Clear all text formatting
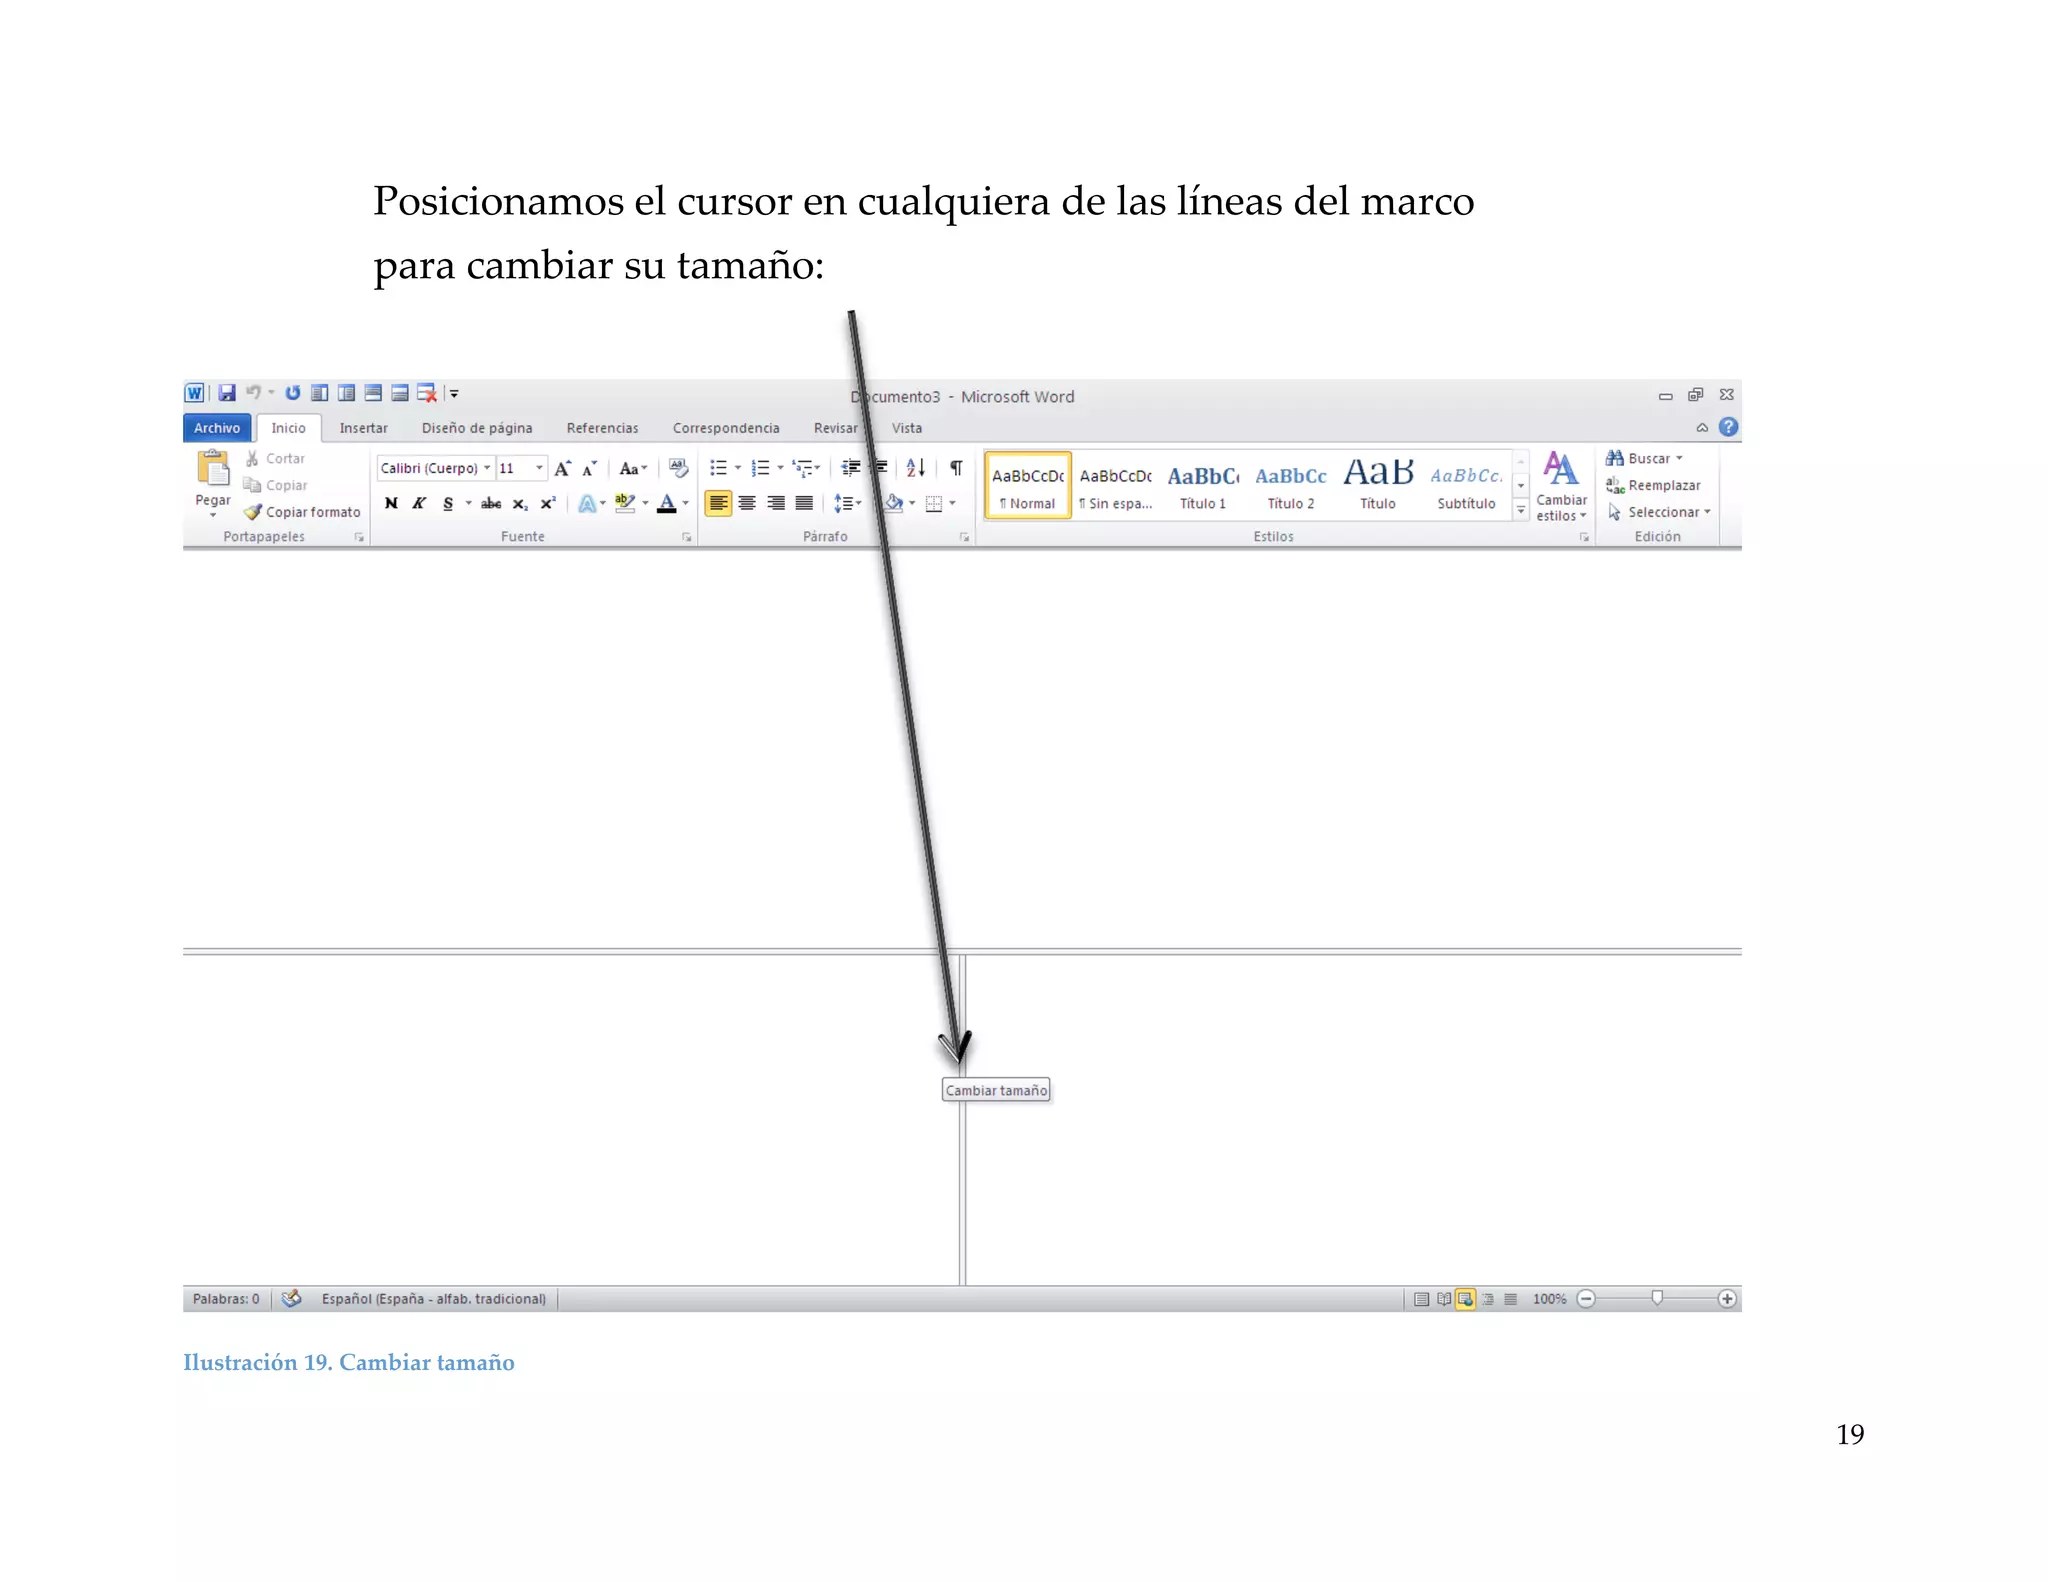This screenshot has height=1582, width=2048. 679,468
